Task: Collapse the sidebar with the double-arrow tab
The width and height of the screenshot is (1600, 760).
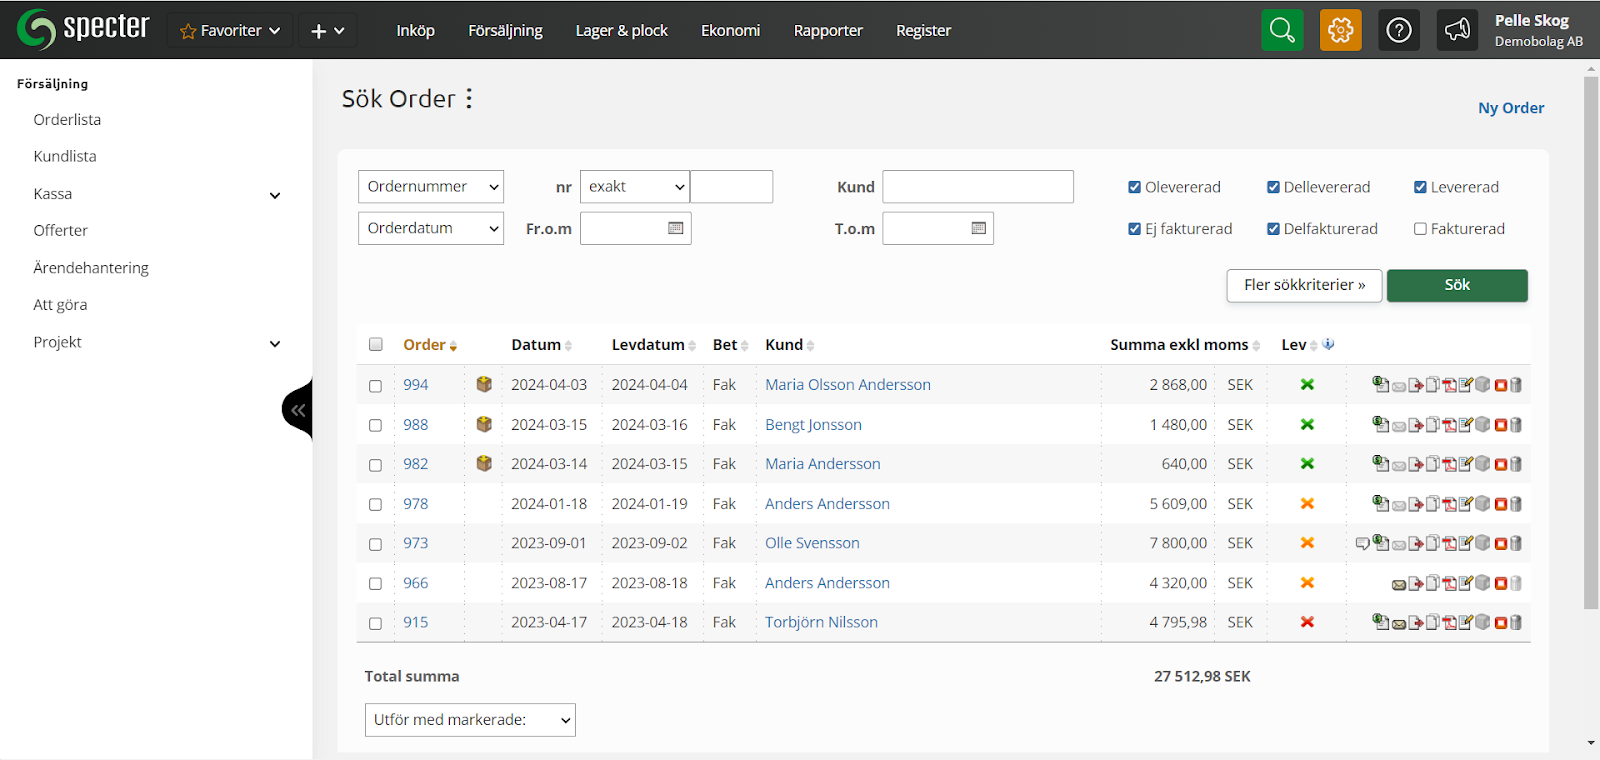Action: click(298, 410)
